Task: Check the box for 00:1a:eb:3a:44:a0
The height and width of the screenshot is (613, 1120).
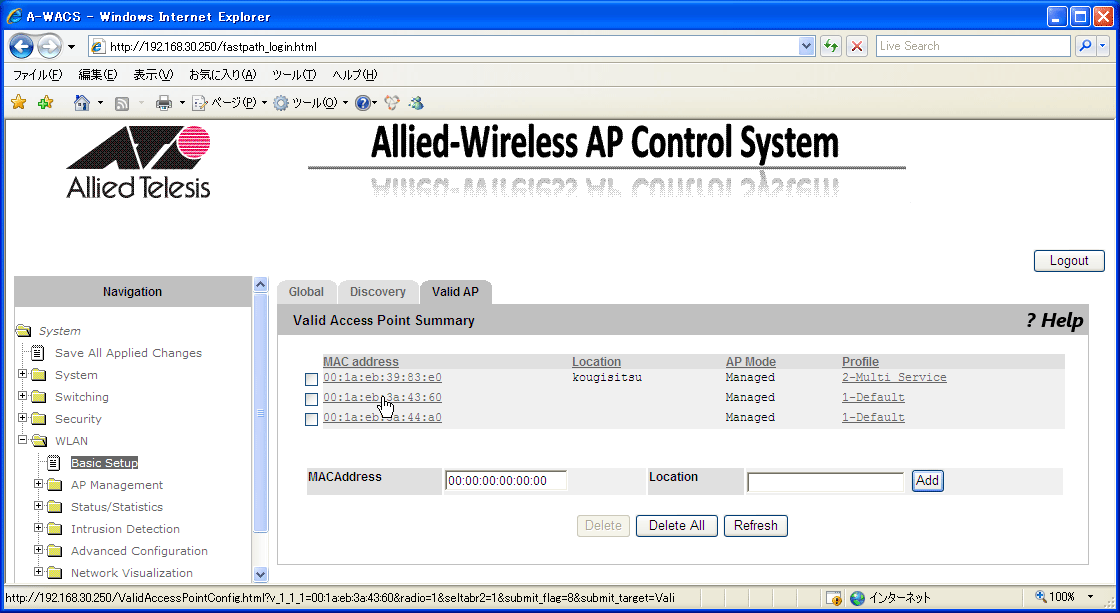Action: (x=311, y=419)
